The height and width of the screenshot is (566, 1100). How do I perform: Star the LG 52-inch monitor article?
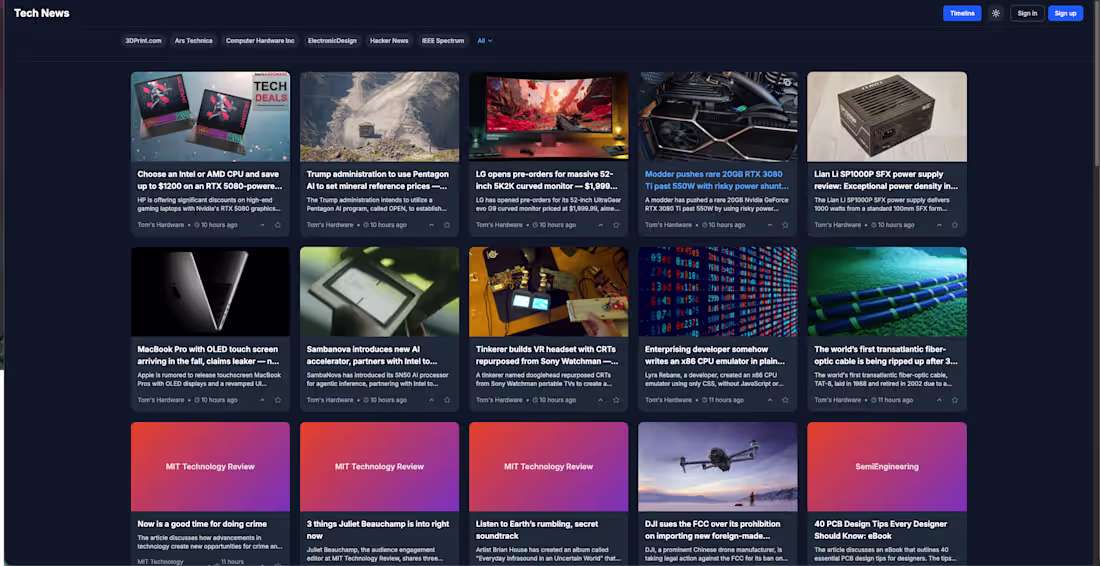(616, 225)
